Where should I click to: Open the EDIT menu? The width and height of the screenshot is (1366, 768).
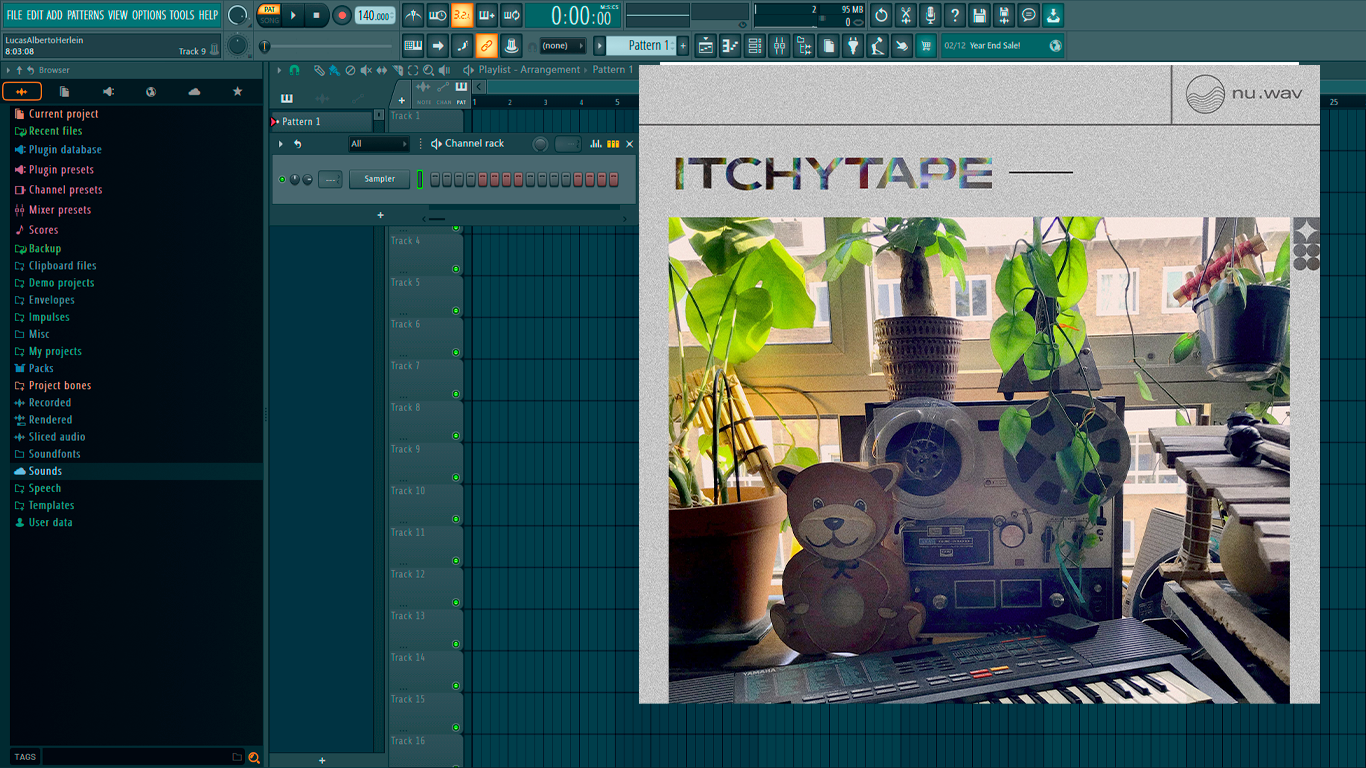pos(34,15)
